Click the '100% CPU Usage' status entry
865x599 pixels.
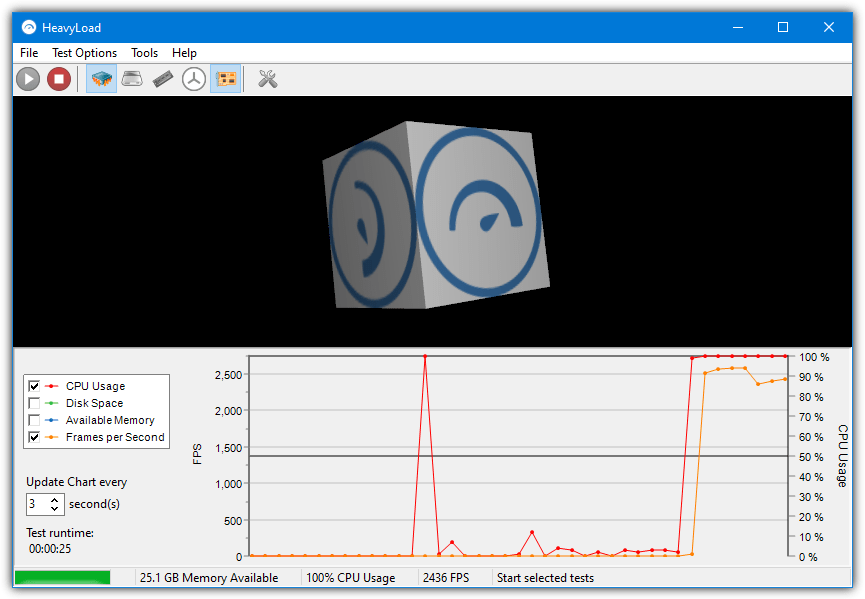tap(351, 577)
